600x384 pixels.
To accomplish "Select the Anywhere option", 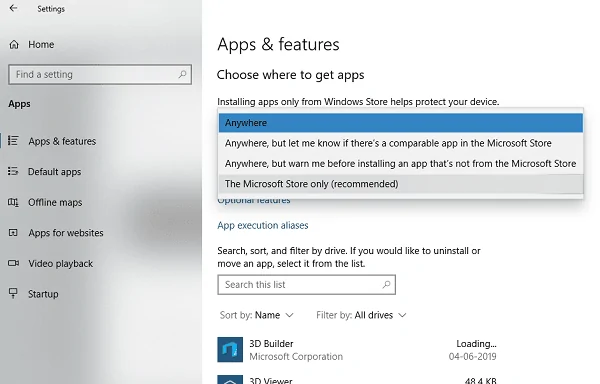I will pos(401,123).
